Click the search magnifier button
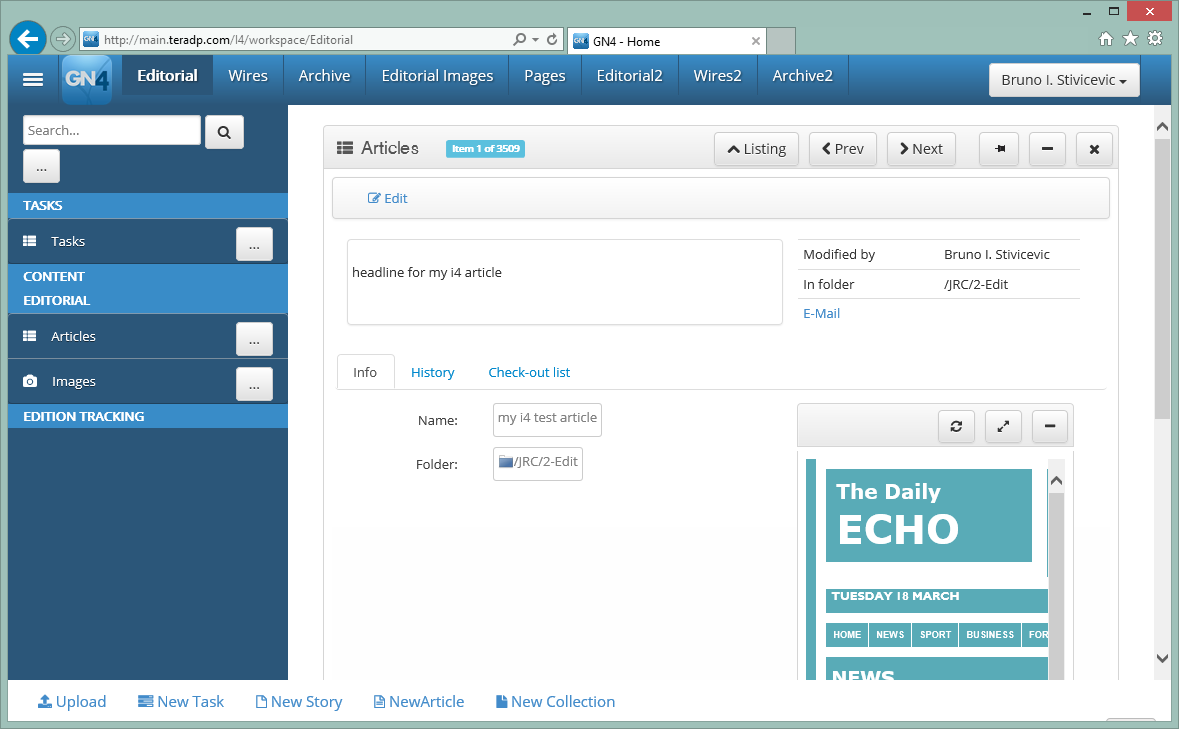The width and height of the screenshot is (1179, 729). [x=224, y=132]
